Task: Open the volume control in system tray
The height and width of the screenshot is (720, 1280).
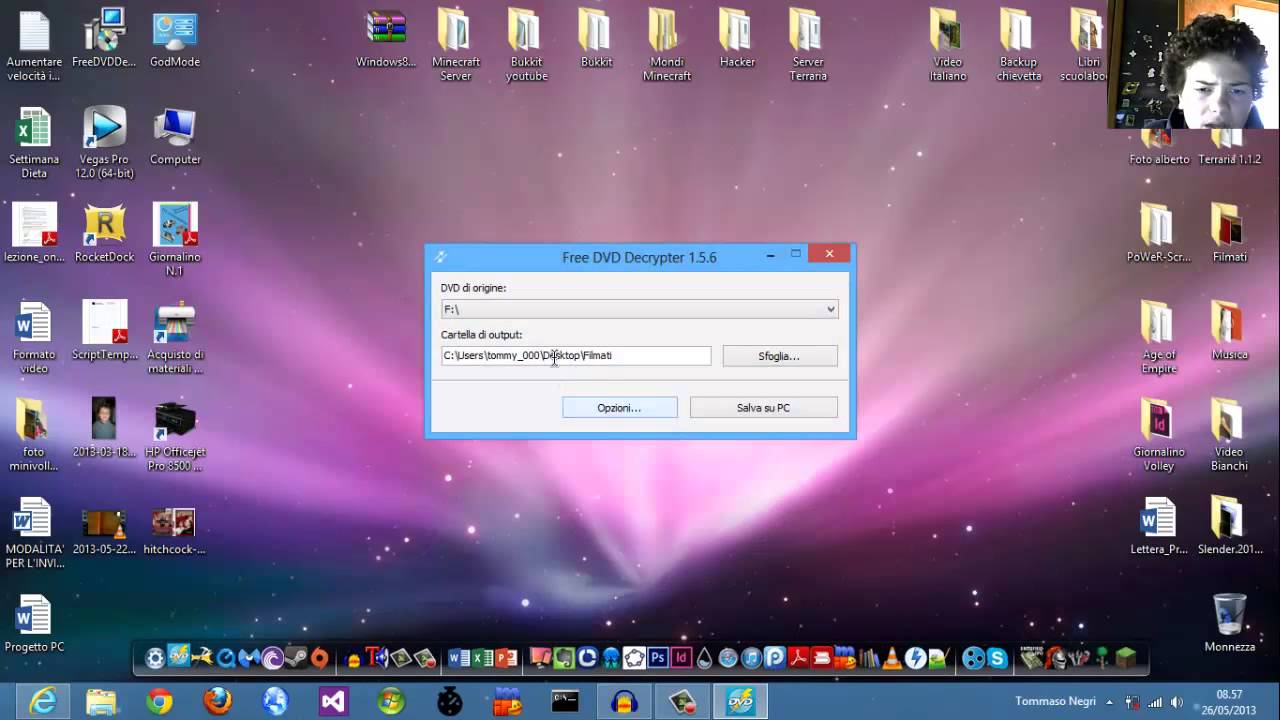Action: click(1177, 702)
